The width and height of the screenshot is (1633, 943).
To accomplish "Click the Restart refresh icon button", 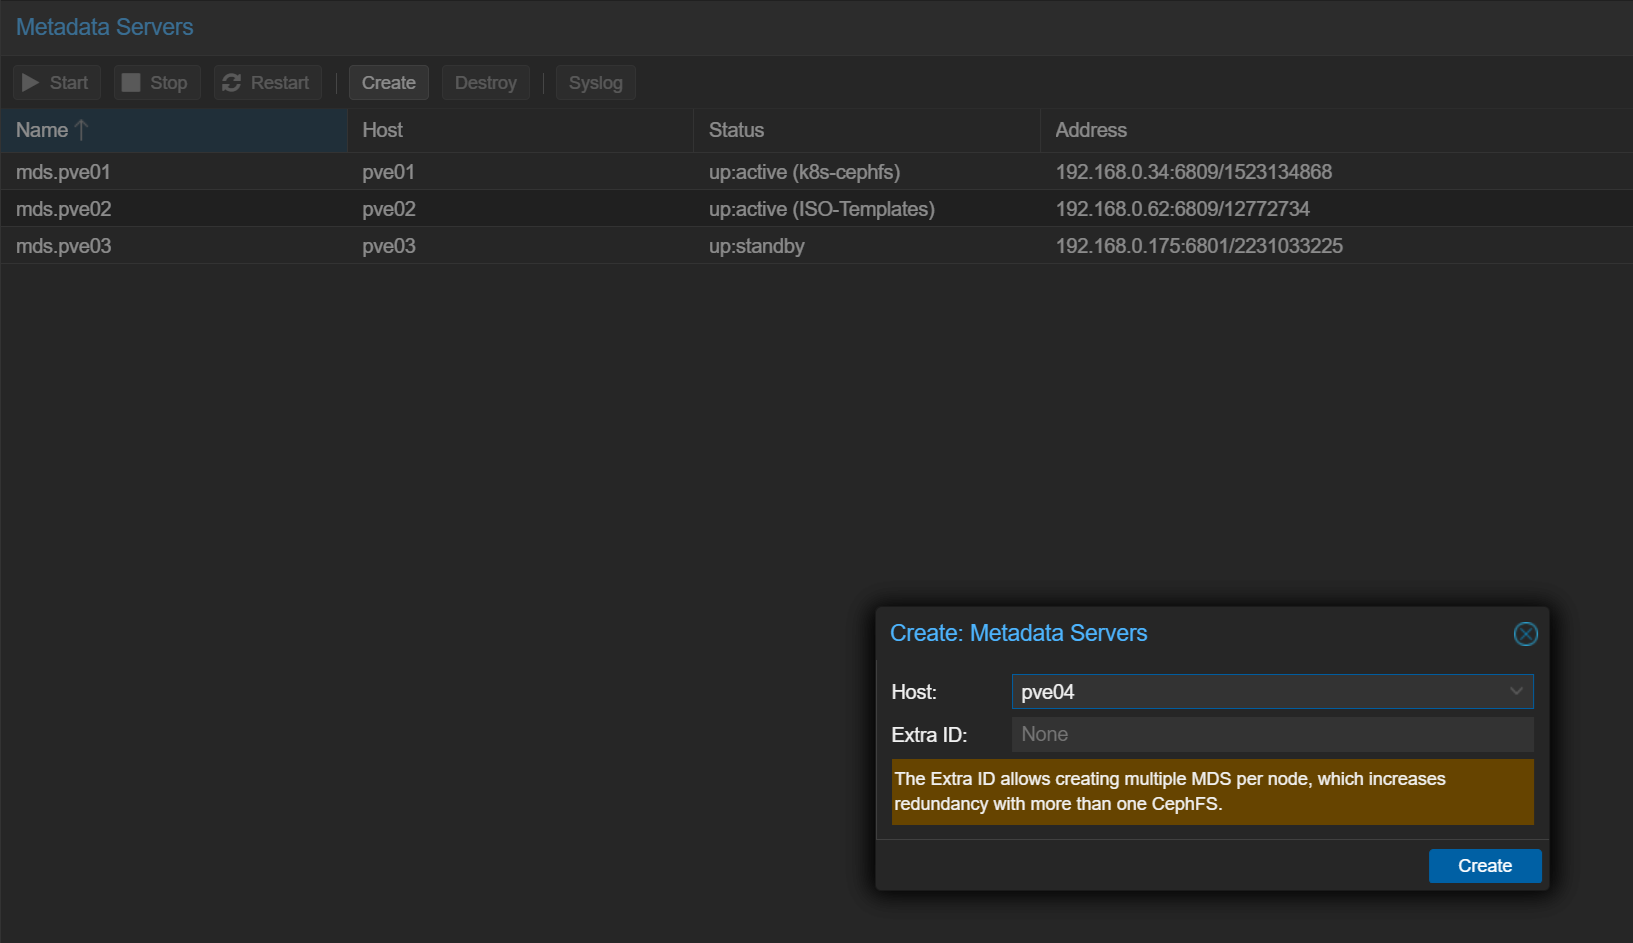I will pyautogui.click(x=267, y=83).
